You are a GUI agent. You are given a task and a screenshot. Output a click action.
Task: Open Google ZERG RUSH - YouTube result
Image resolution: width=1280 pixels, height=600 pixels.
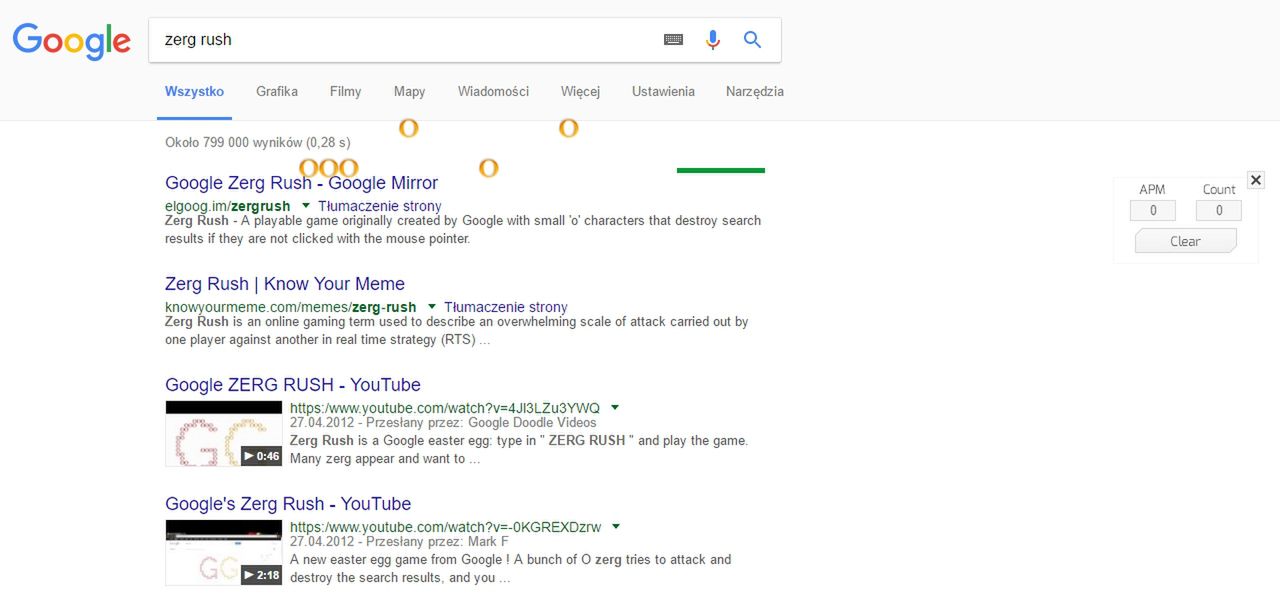click(293, 385)
